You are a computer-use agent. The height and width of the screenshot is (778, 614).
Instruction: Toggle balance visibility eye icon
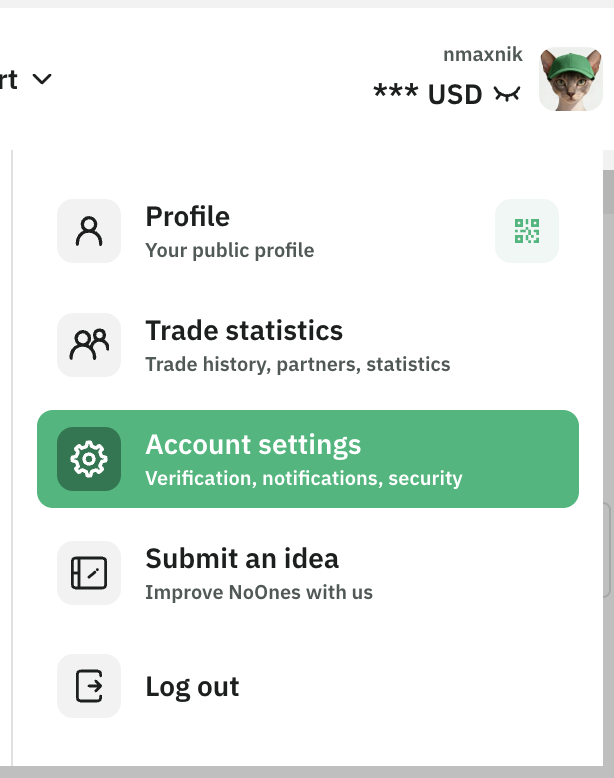tap(507, 94)
